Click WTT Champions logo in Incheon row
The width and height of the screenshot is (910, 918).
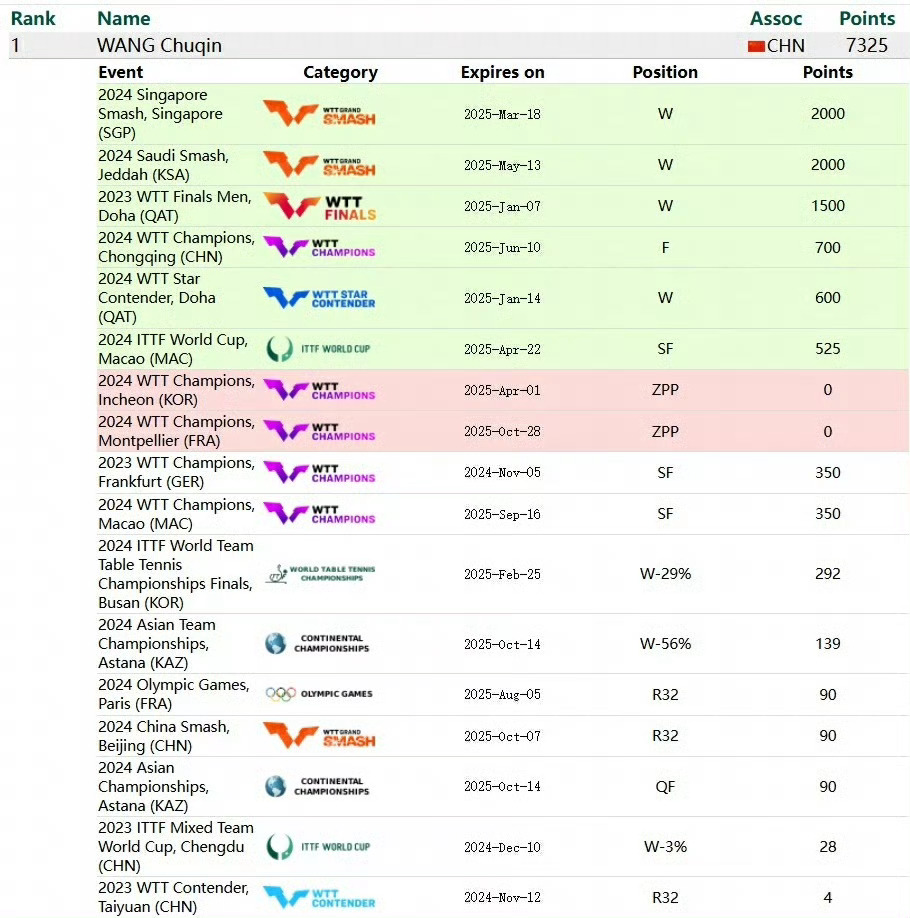point(319,390)
